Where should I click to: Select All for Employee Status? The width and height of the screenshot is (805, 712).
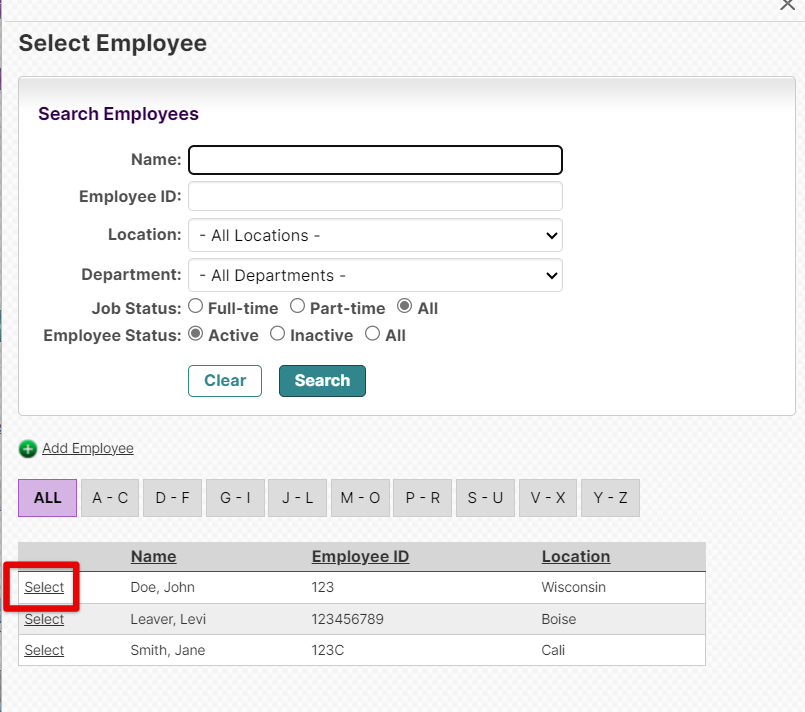(372, 334)
